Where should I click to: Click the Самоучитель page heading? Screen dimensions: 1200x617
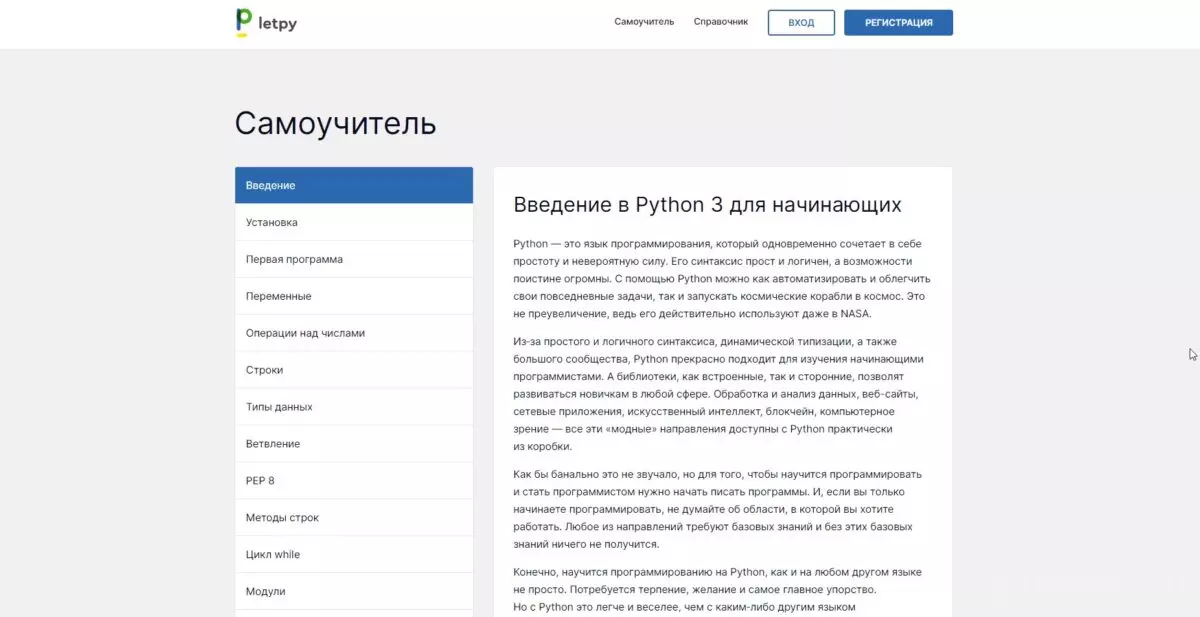[335, 124]
